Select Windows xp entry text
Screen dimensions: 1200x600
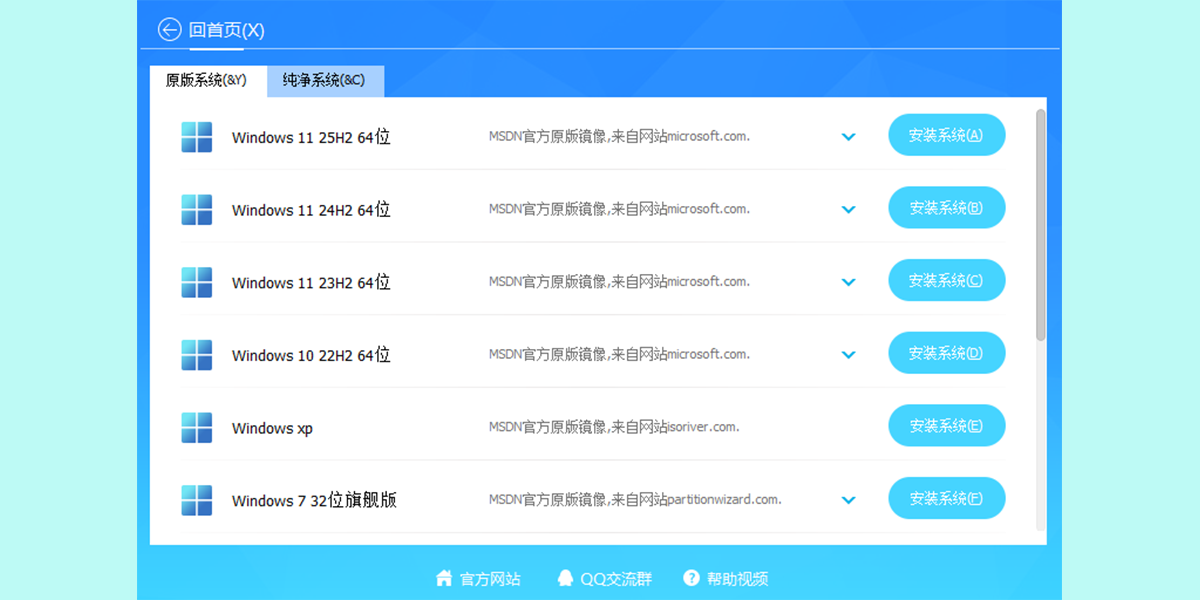pos(272,428)
